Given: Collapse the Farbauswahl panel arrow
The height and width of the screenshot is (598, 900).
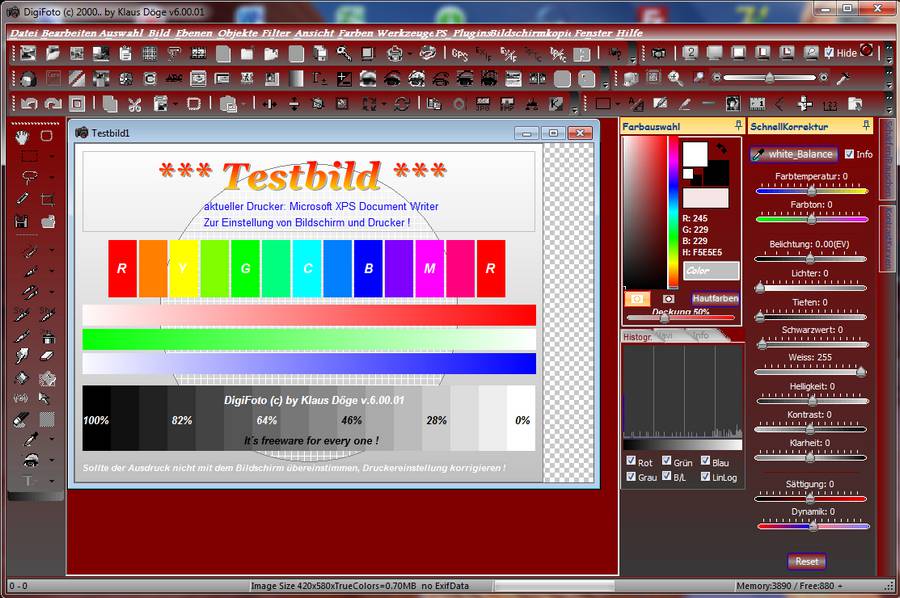Looking at the screenshot, I should tap(737, 126).
